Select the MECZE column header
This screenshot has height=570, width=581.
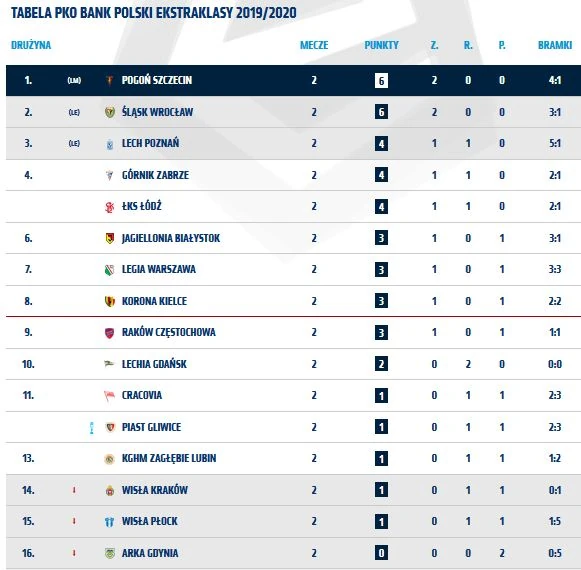click(314, 45)
